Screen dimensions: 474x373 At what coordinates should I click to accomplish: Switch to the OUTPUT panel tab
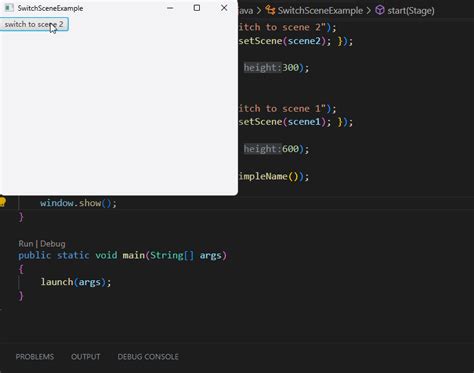pos(85,357)
